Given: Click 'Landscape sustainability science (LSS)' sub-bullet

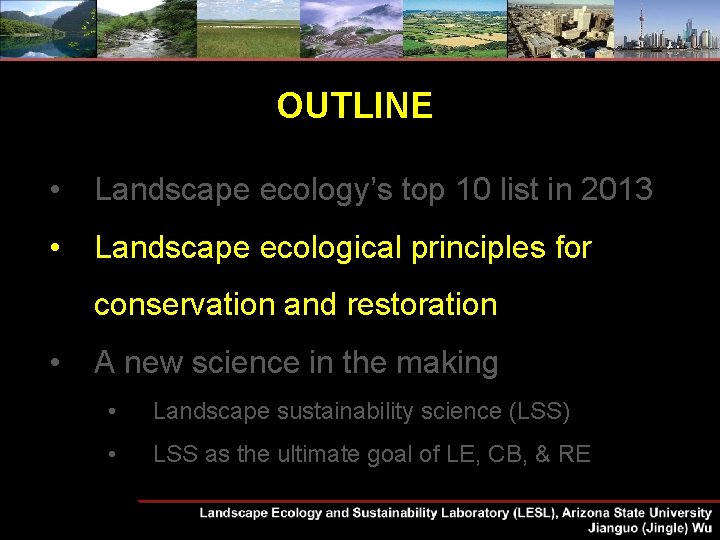Looking at the screenshot, I should (361, 411).
